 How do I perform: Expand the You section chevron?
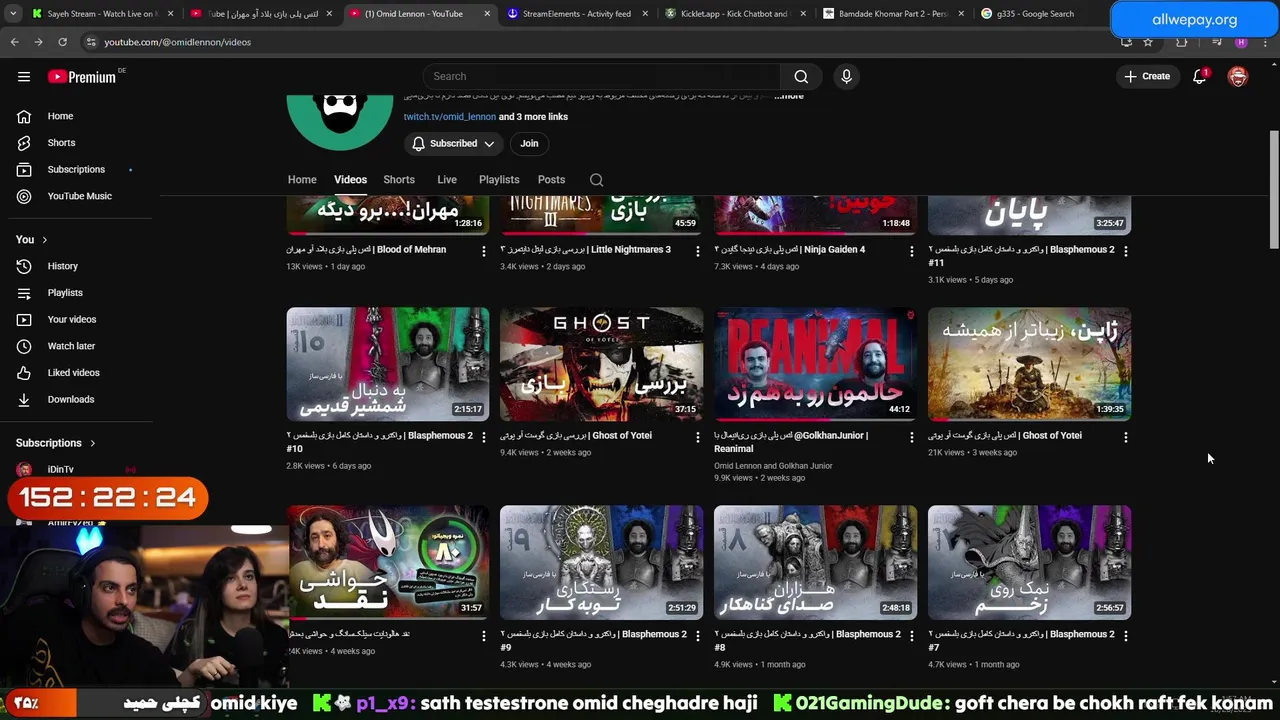coord(44,240)
